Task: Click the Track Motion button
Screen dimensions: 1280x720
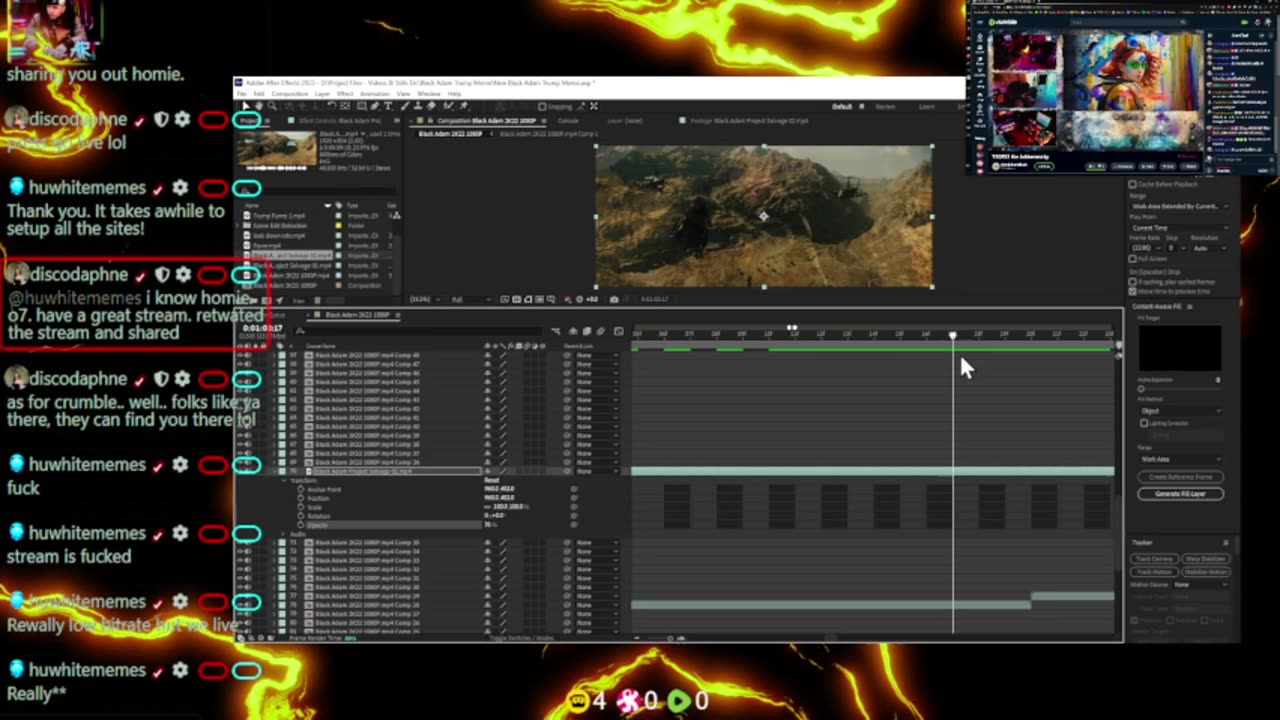Action: [x=1154, y=572]
